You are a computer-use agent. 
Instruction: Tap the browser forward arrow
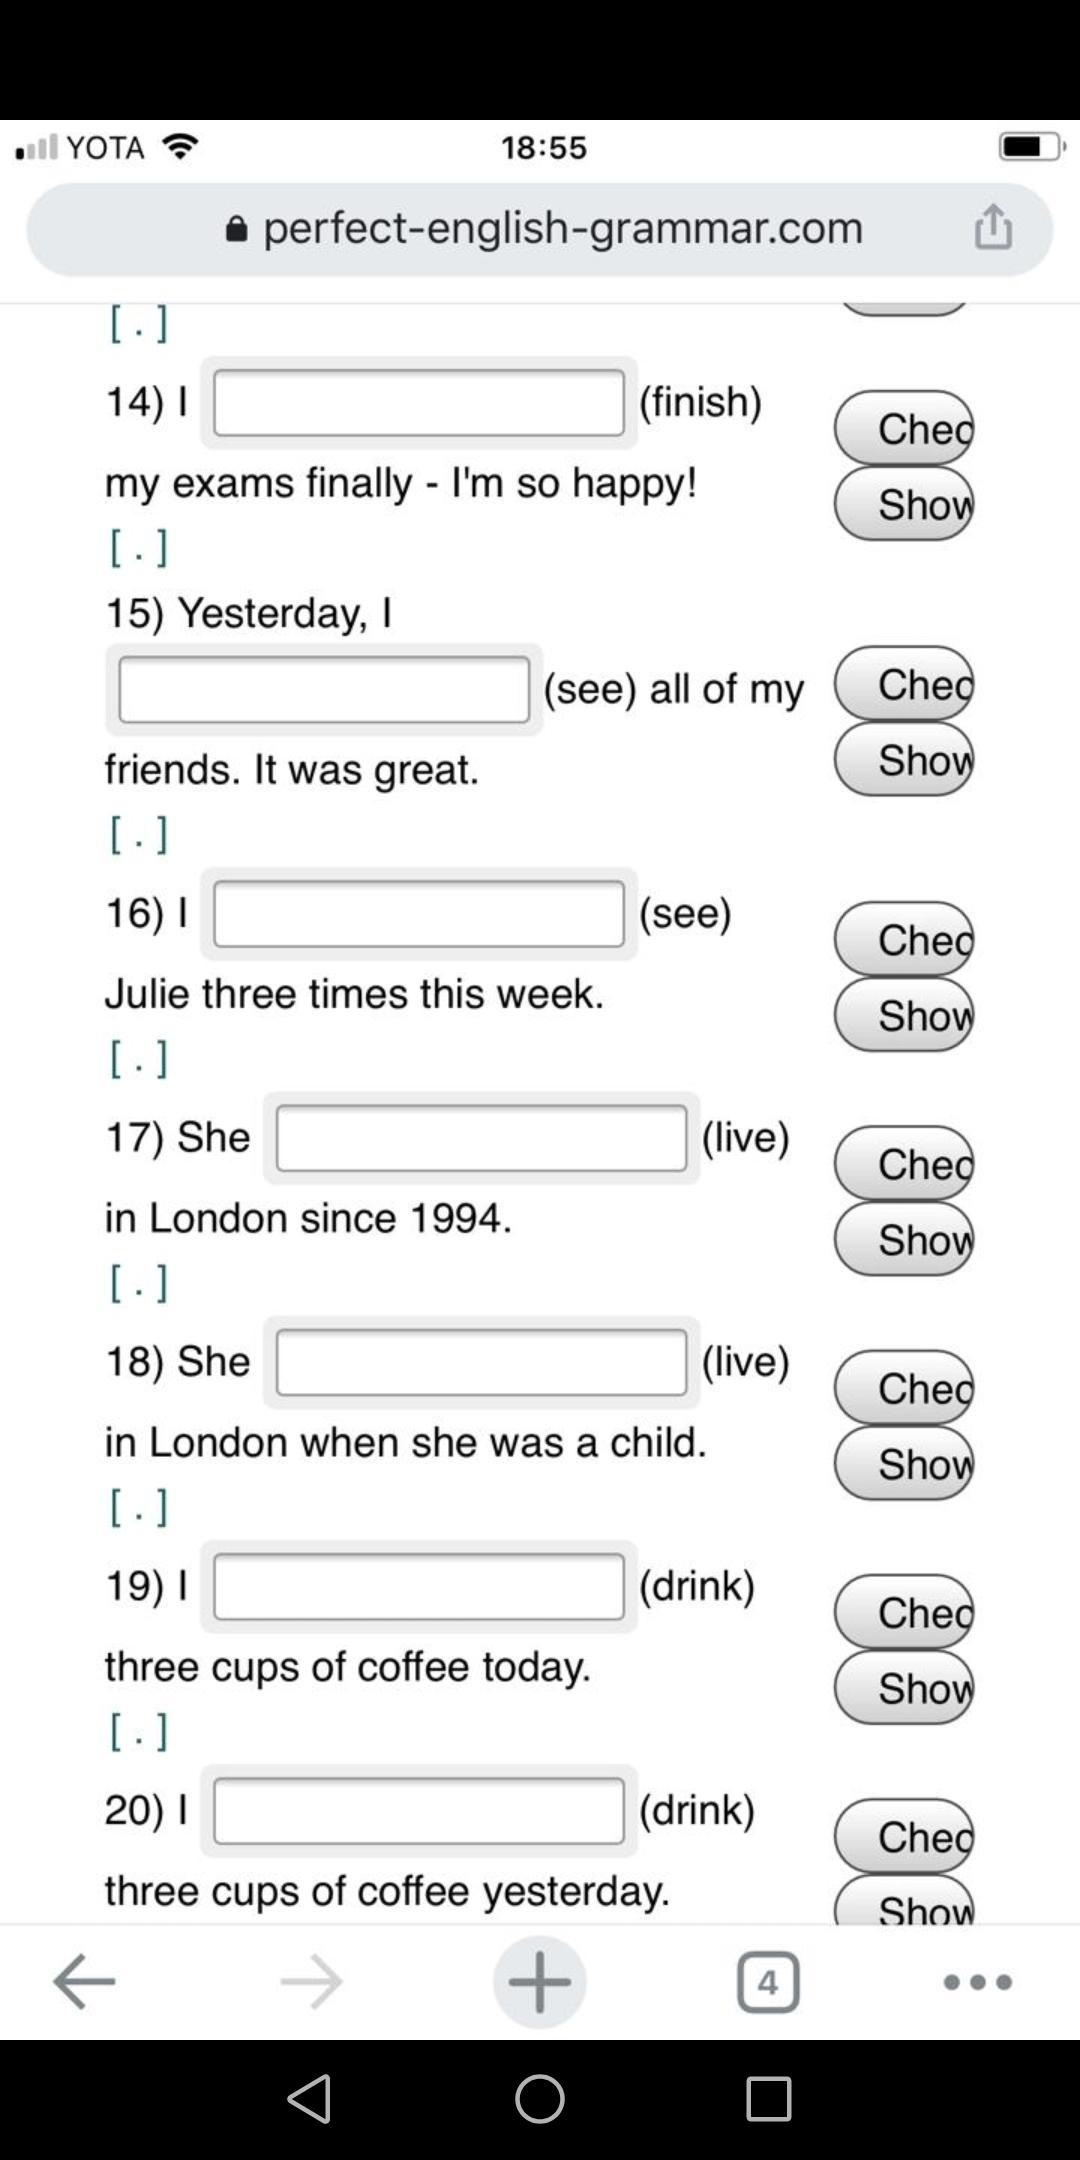(x=311, y=1981)
